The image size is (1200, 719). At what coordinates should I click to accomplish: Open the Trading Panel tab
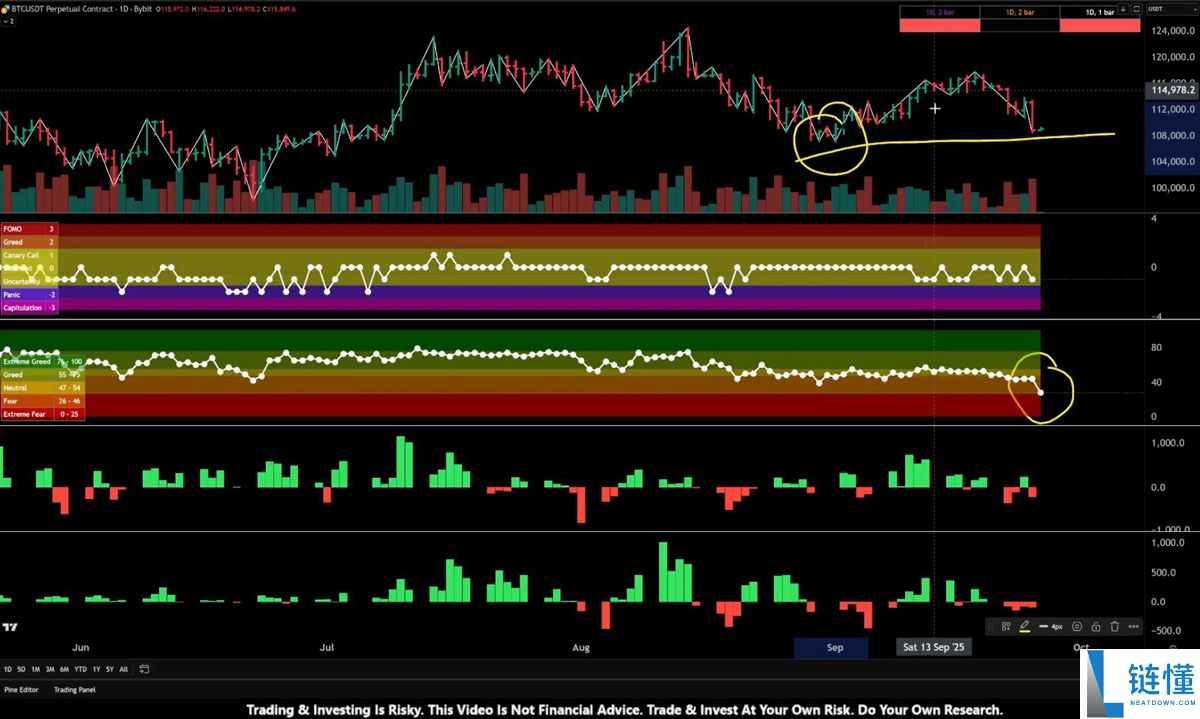point(74,689)
